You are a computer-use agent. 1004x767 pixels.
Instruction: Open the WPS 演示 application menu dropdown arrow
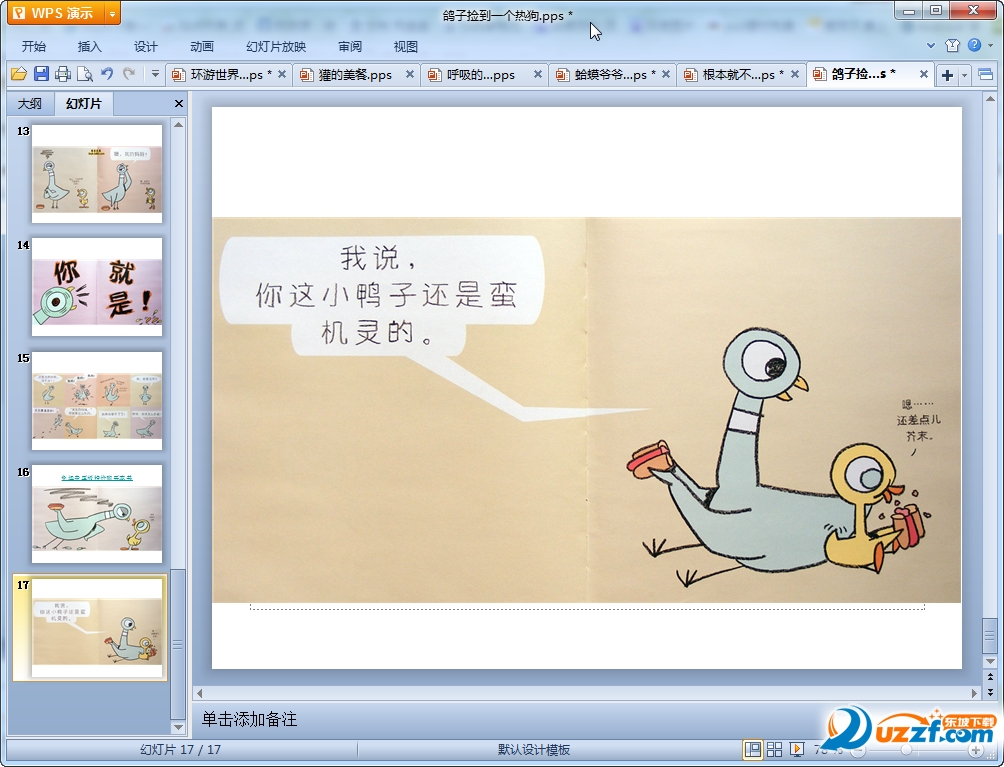point(112,13)
